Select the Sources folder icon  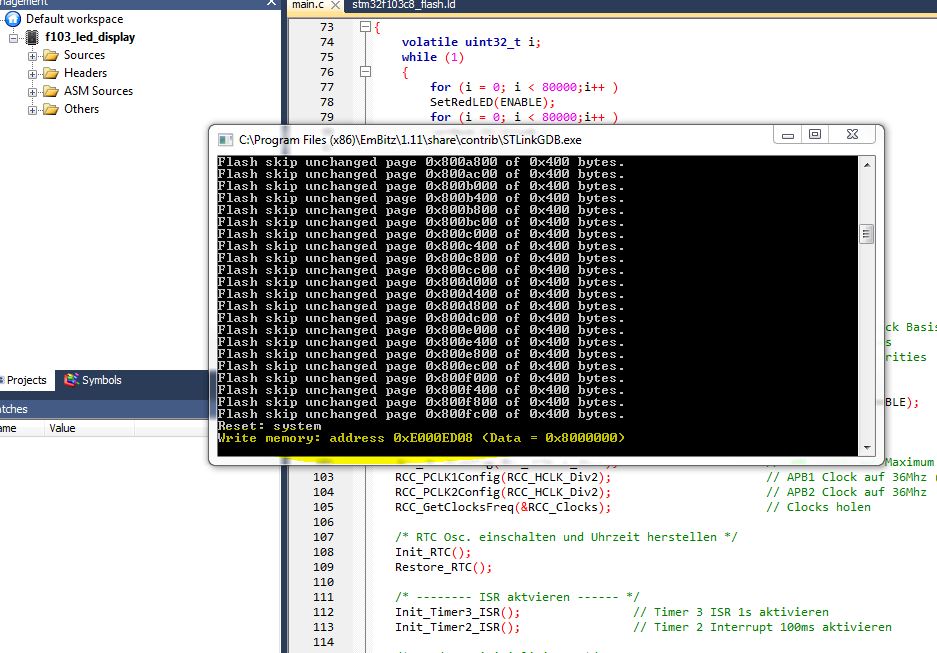click(51, 56)
